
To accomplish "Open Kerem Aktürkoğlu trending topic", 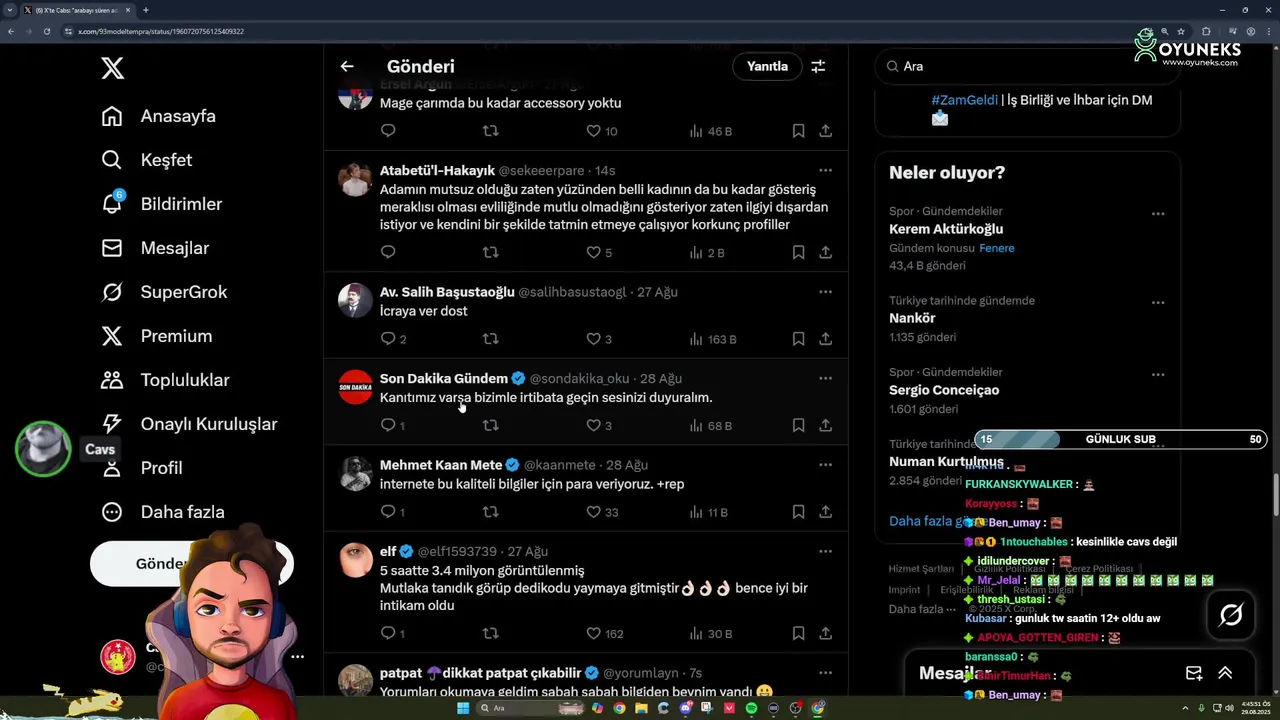I will (x=946, y=229).
